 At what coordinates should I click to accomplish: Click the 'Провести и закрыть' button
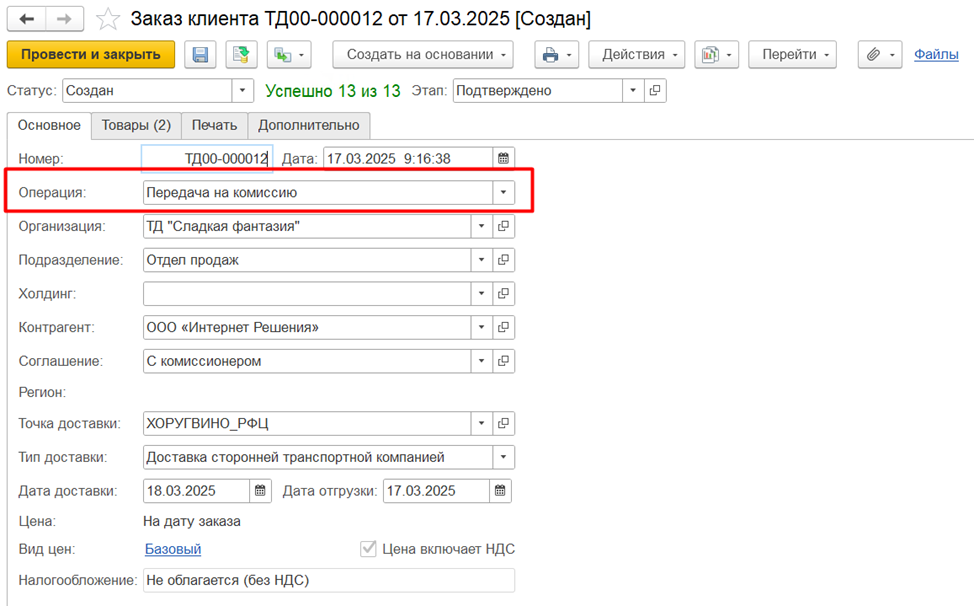(91, 55)
